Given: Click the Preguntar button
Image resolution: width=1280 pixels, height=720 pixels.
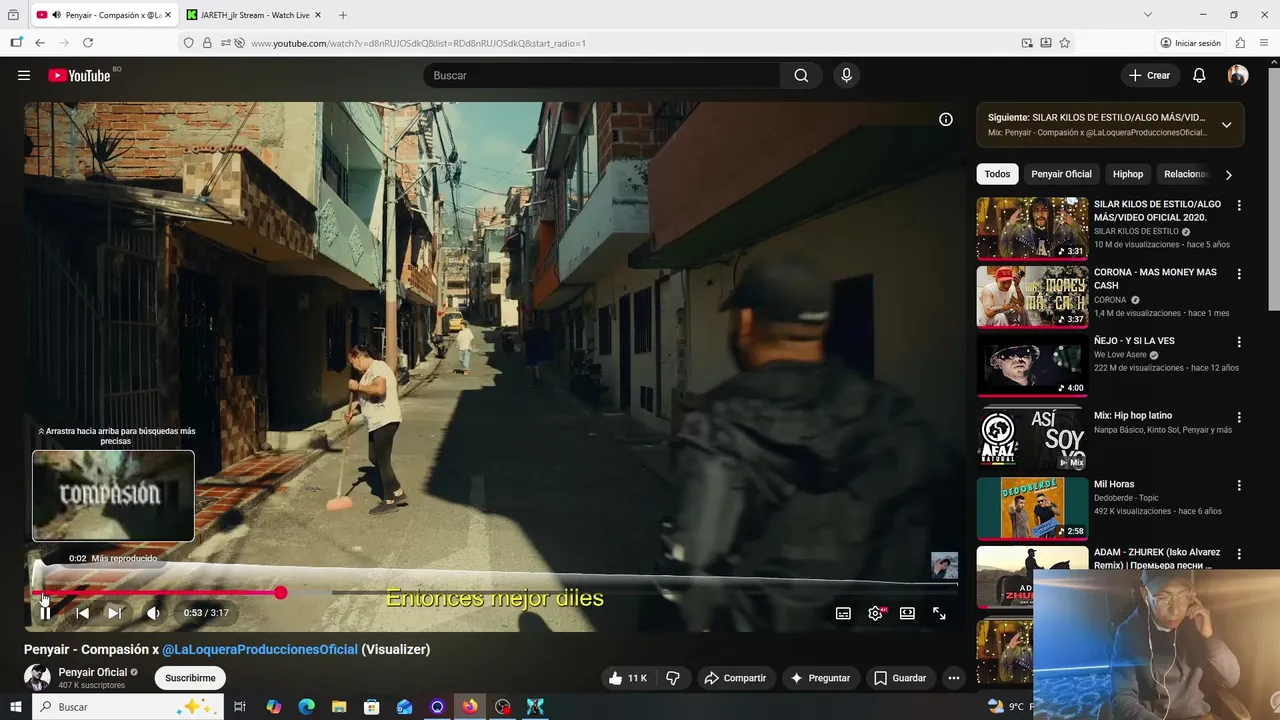Looking at the screenshot, I should pos(820,678).
